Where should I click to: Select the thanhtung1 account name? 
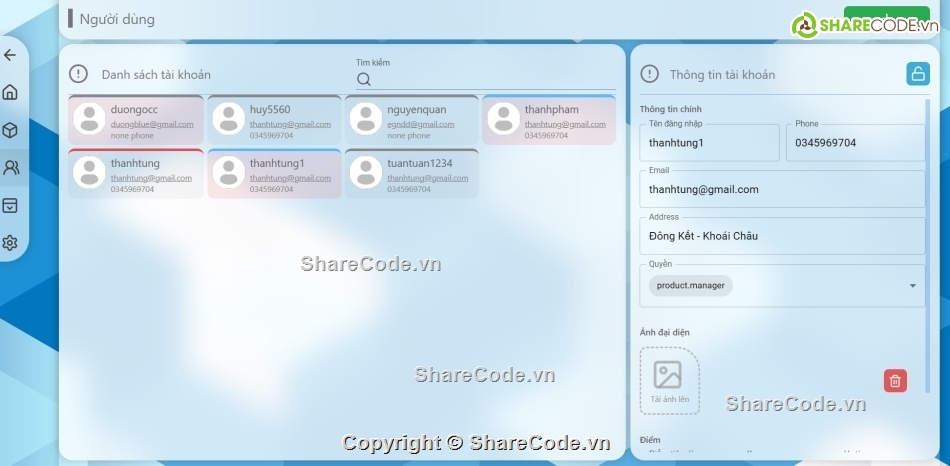pyautogui.click(x=277, y=164)
